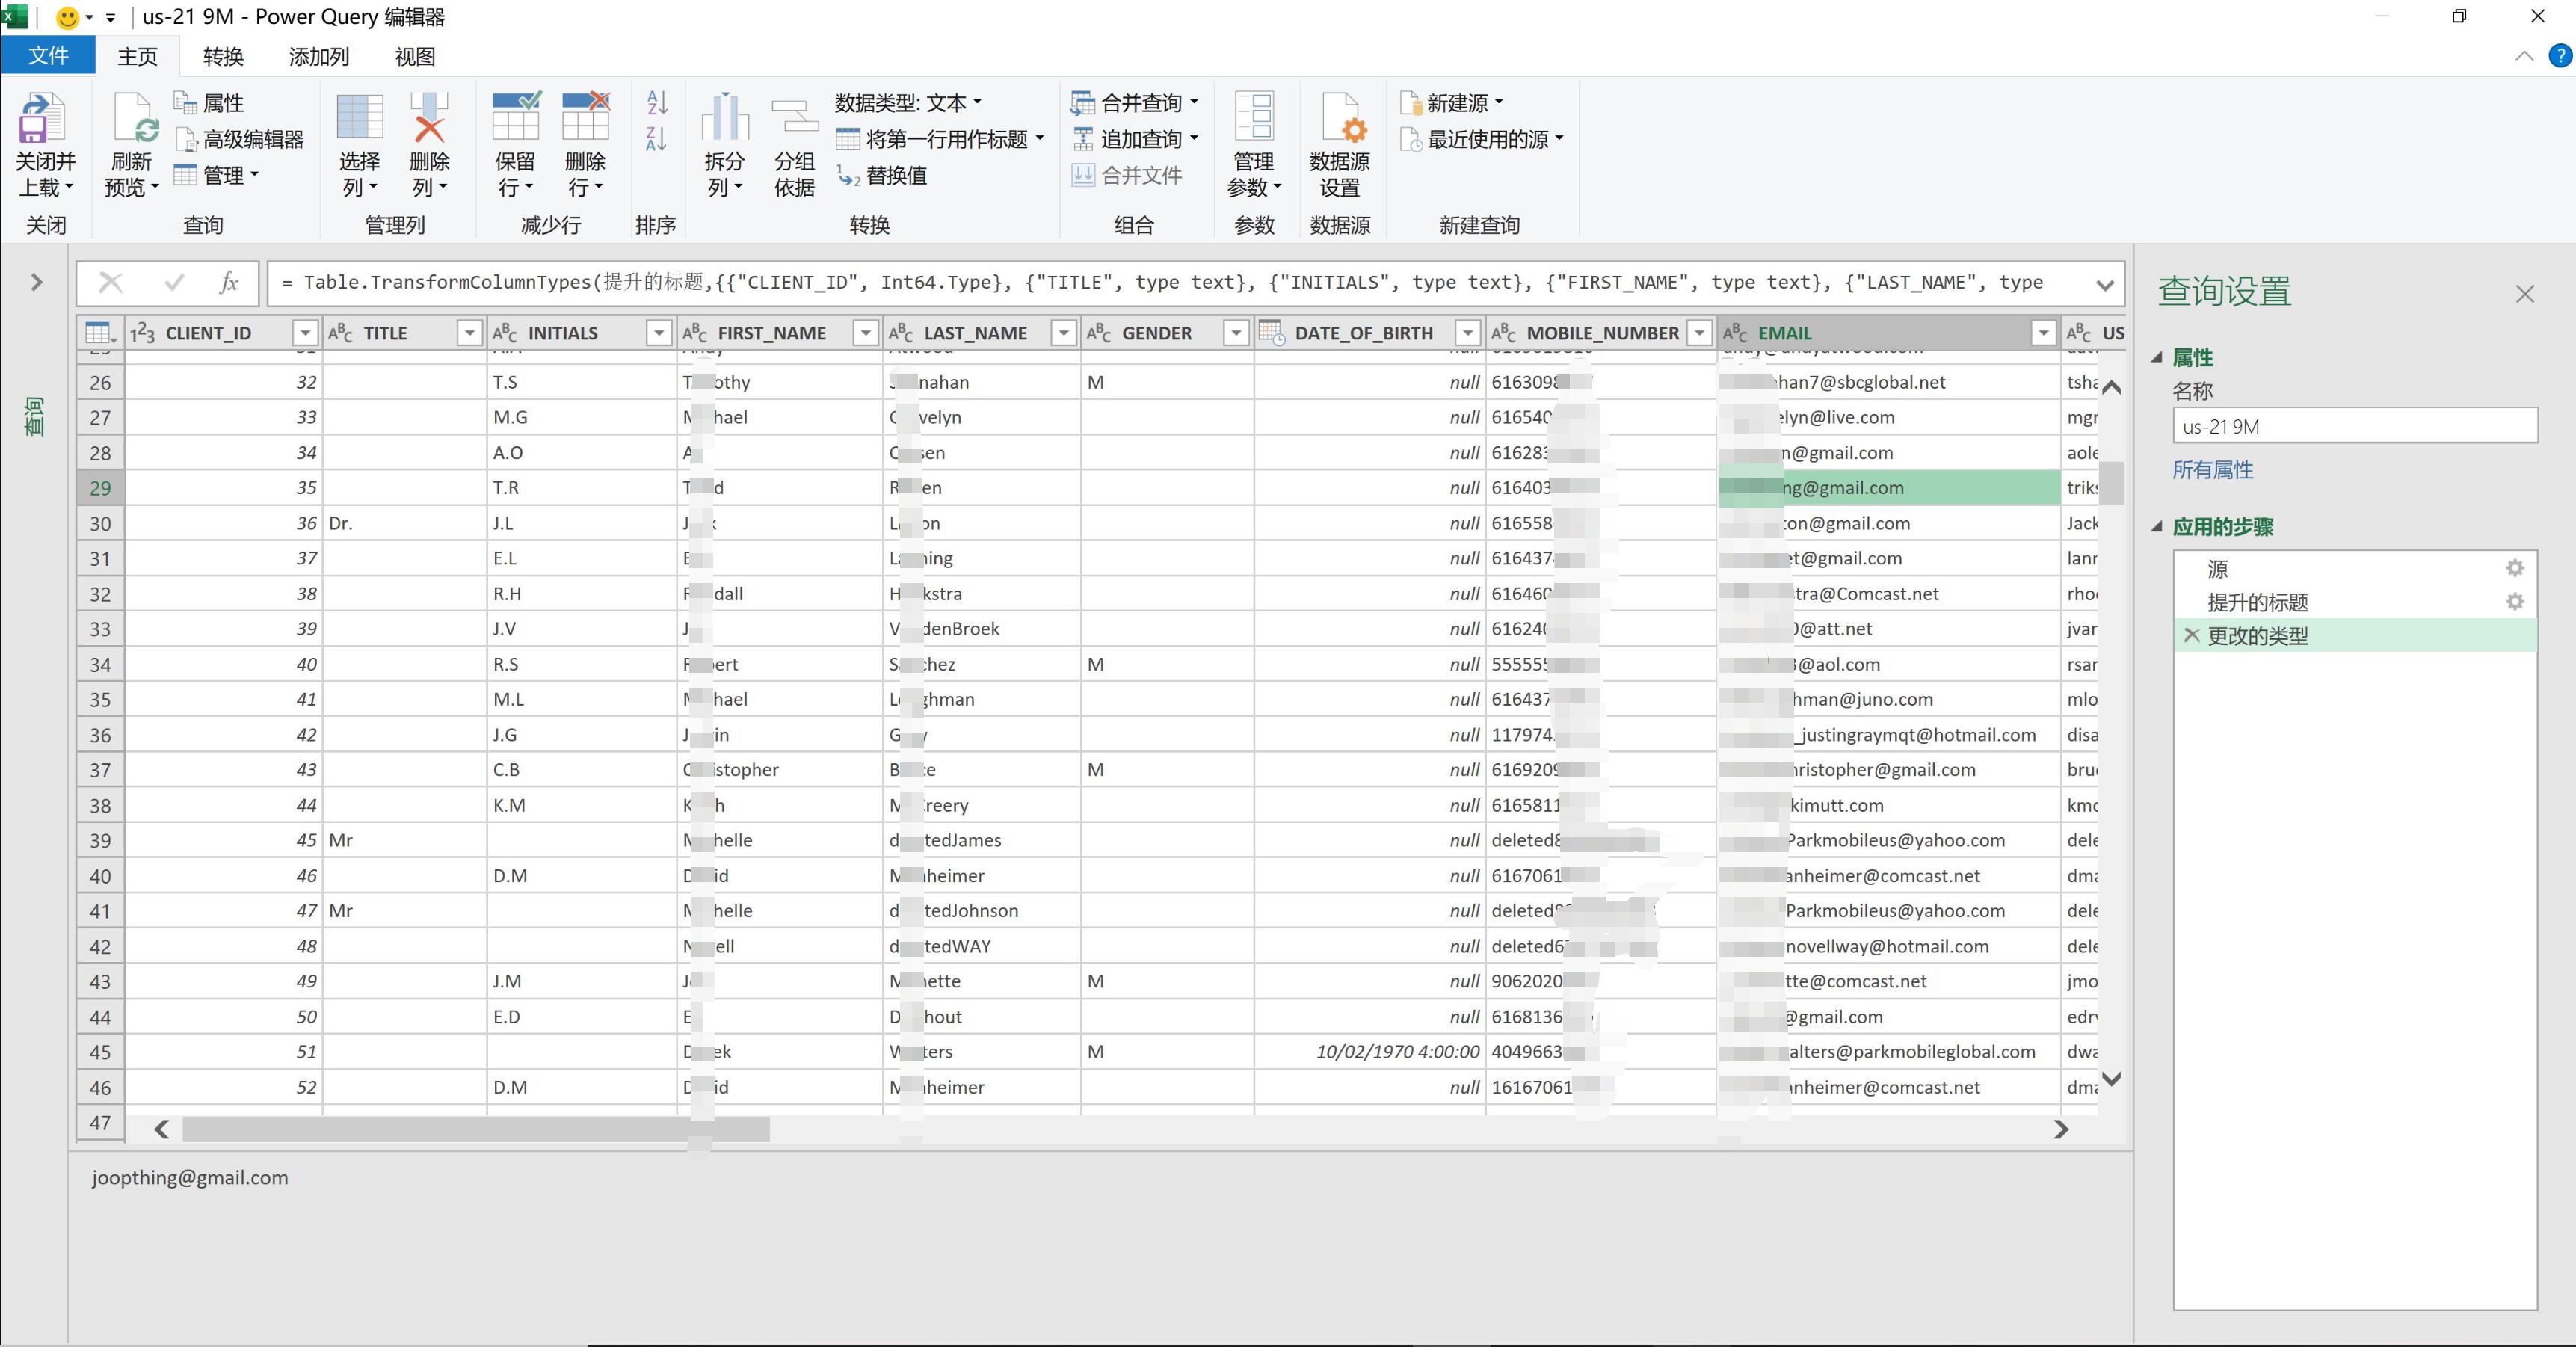Select the 源 applied step

tap(2355, 569)
